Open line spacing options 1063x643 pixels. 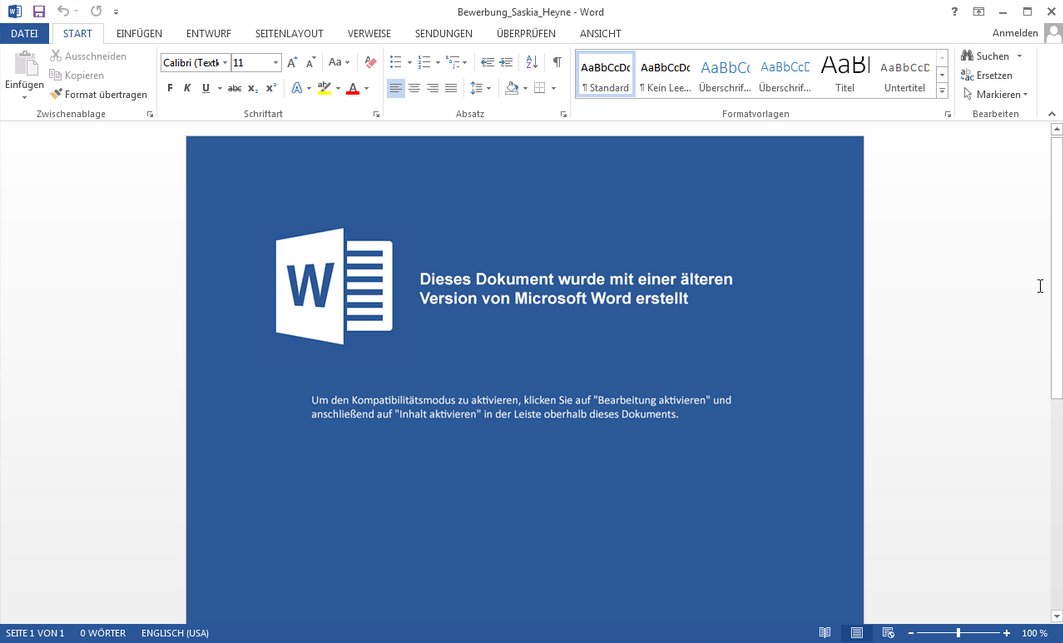(479, 88)
